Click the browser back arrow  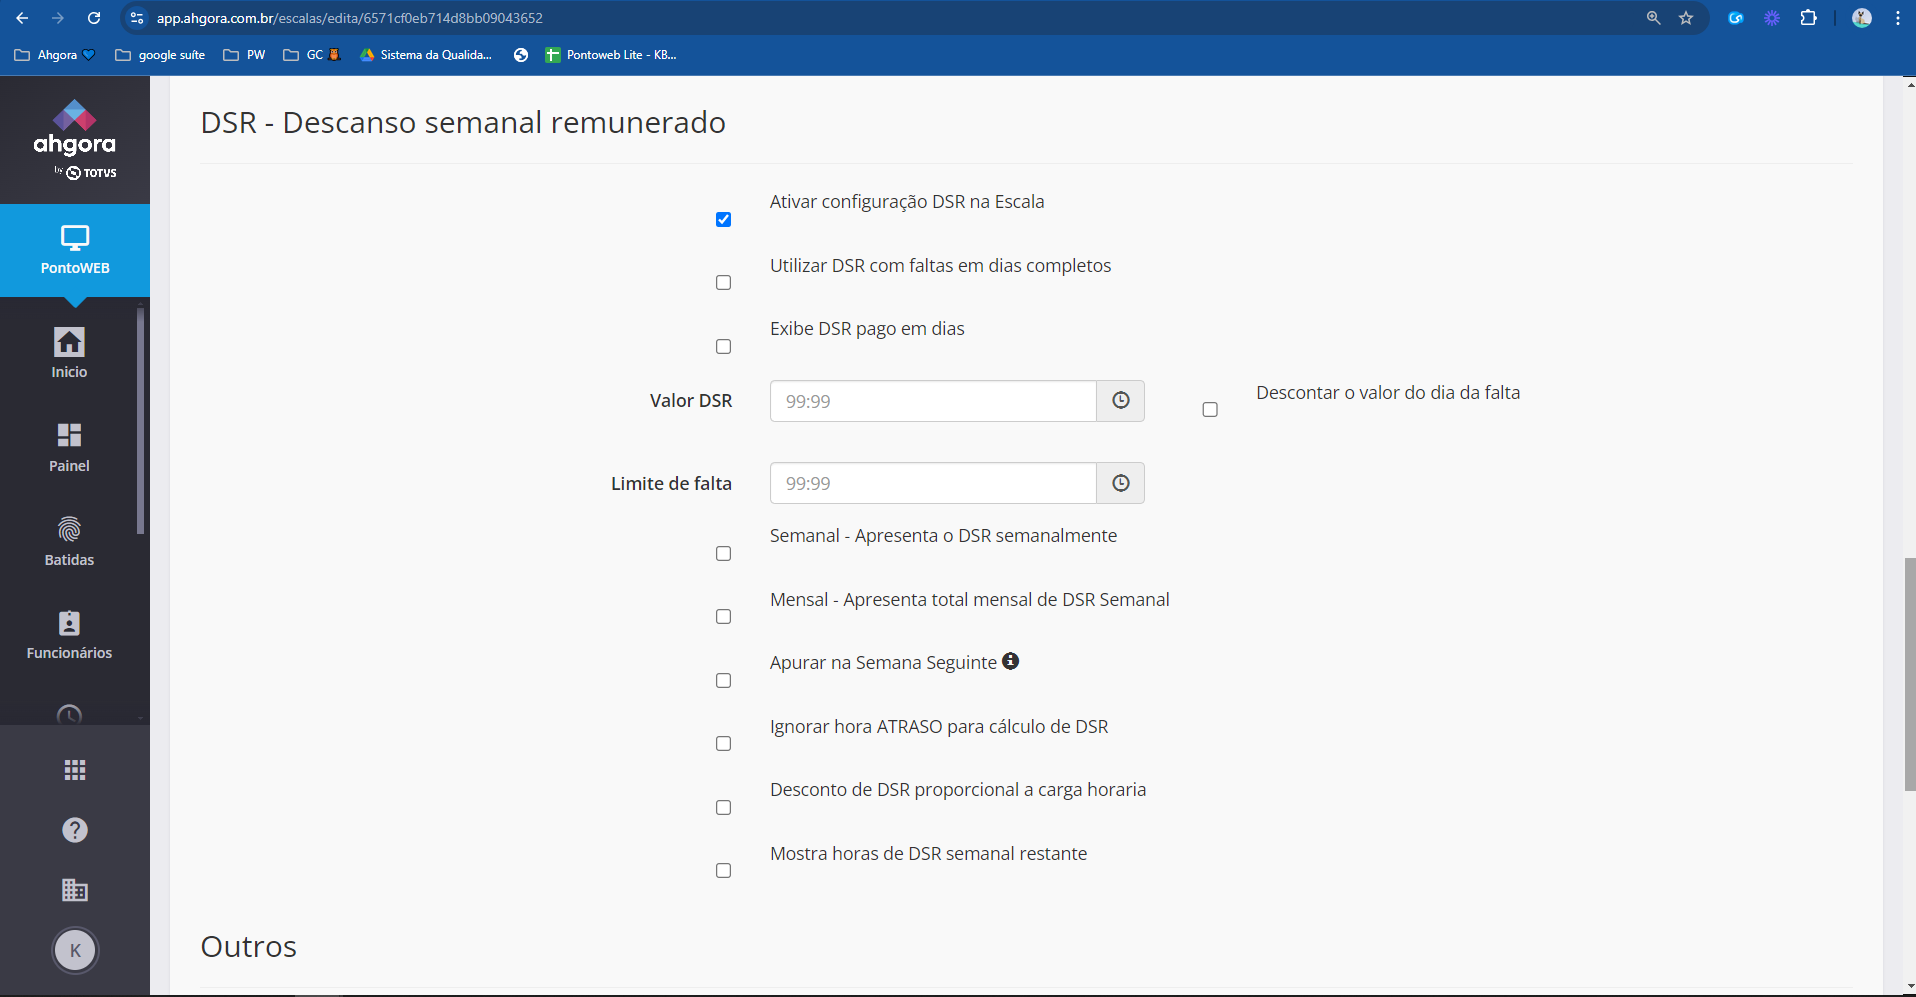pos(22,18)
